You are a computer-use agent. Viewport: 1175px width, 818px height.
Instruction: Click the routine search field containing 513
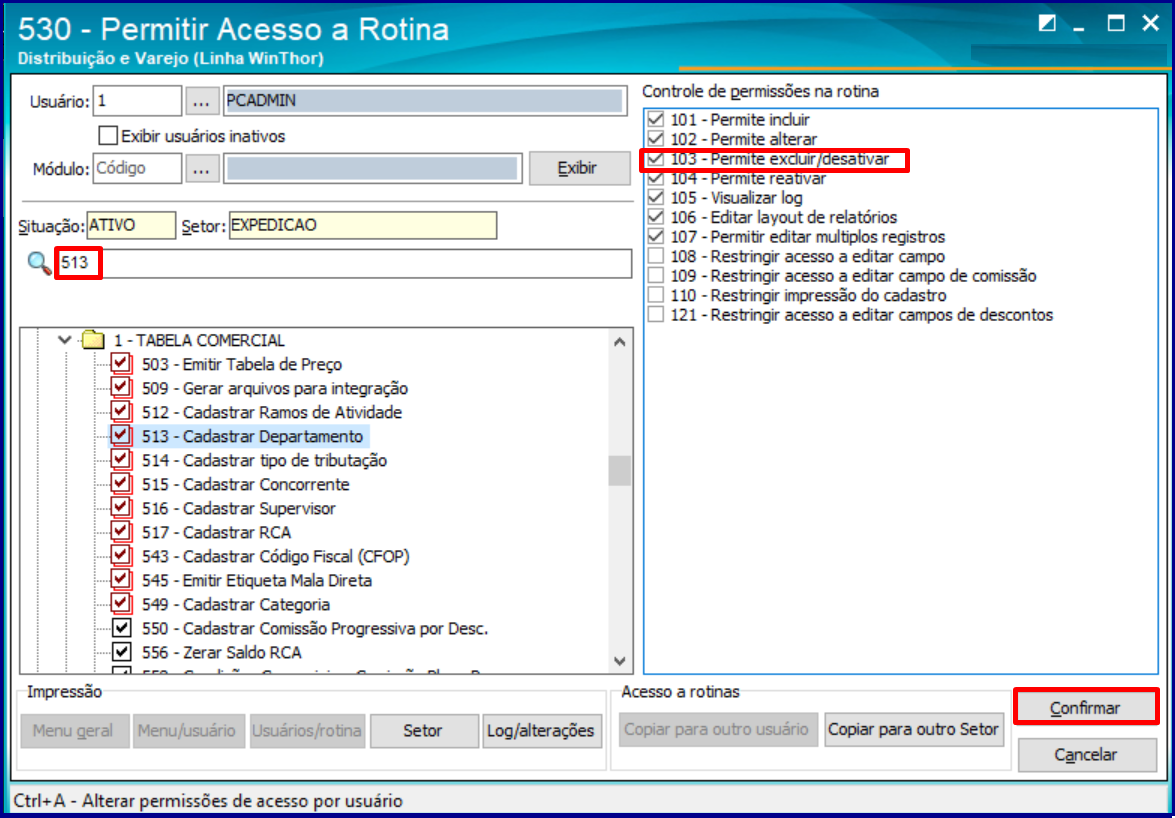pyautogui.click(x=344, y=264)
